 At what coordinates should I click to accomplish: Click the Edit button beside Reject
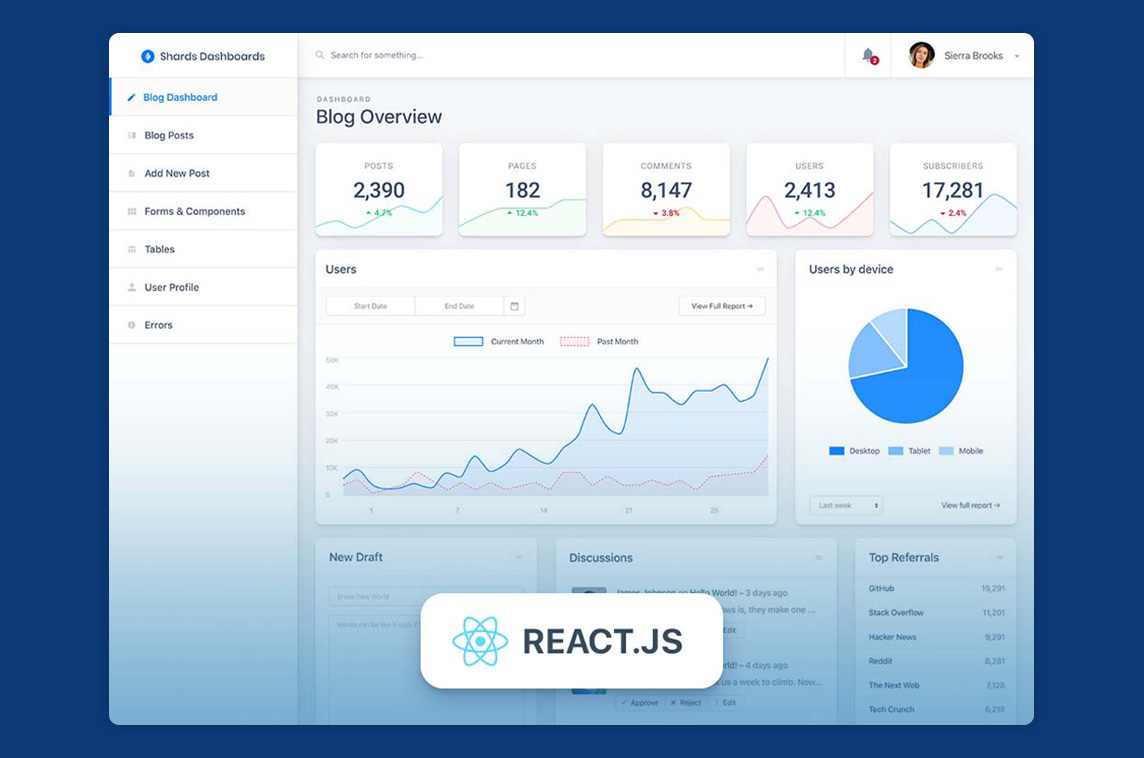725,703
